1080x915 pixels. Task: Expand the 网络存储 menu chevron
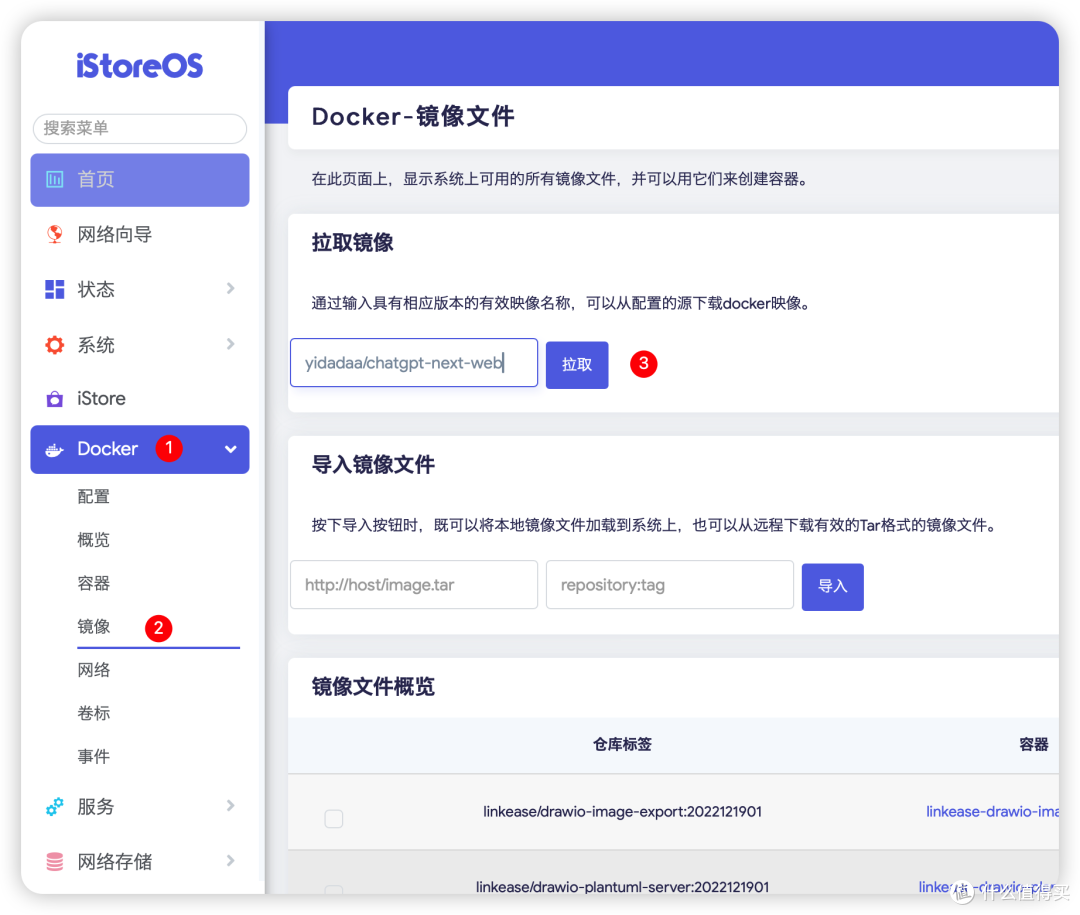(231, 861)
